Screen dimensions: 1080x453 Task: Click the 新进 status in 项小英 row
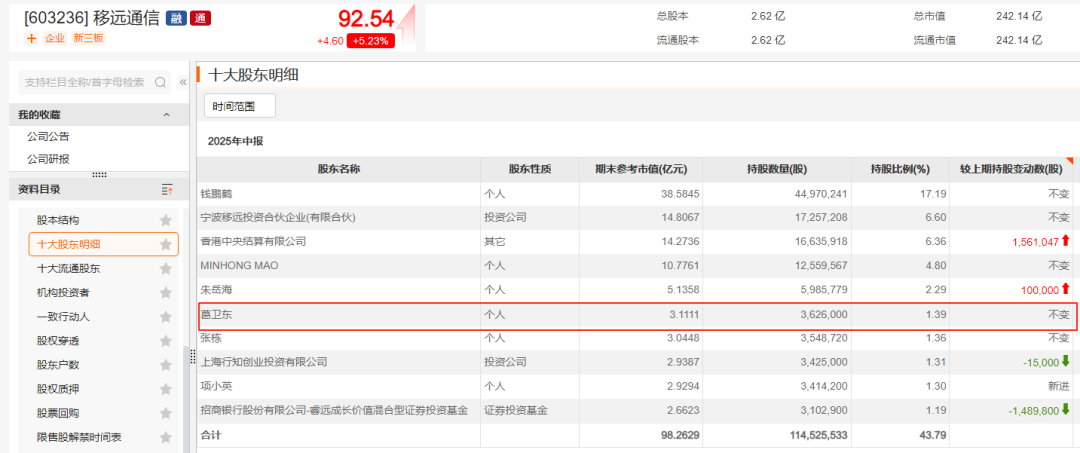click(1059, 386)
